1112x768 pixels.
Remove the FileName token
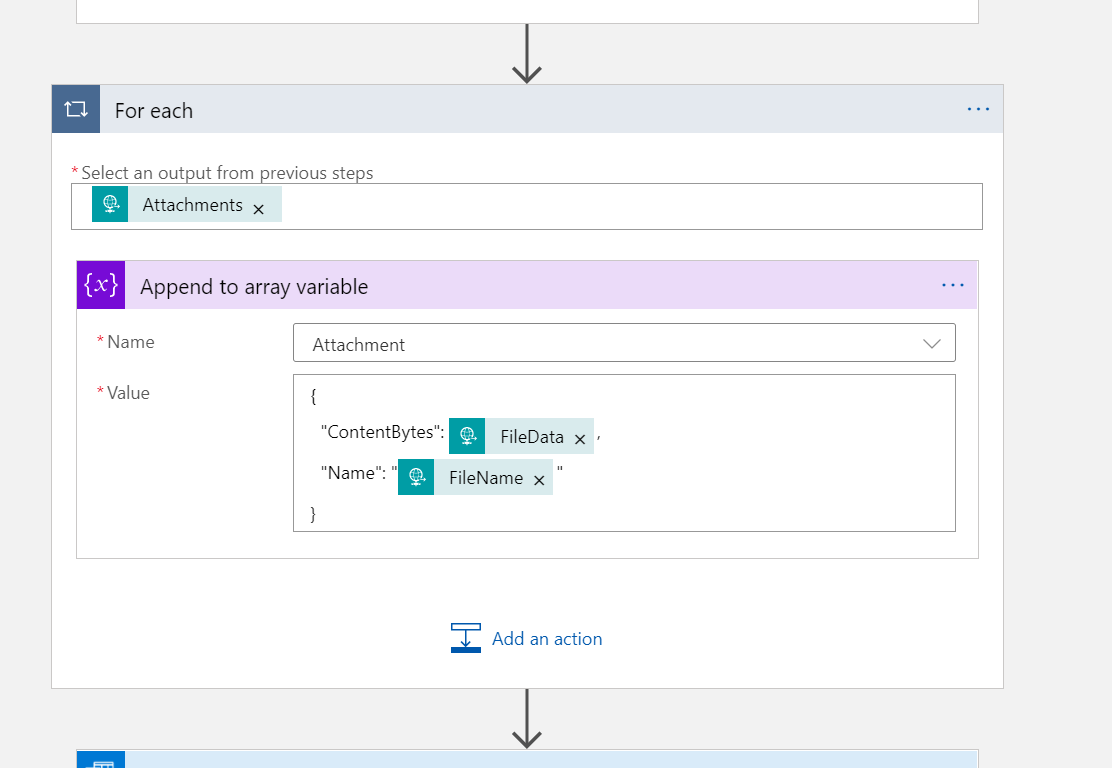coord(539,480)
